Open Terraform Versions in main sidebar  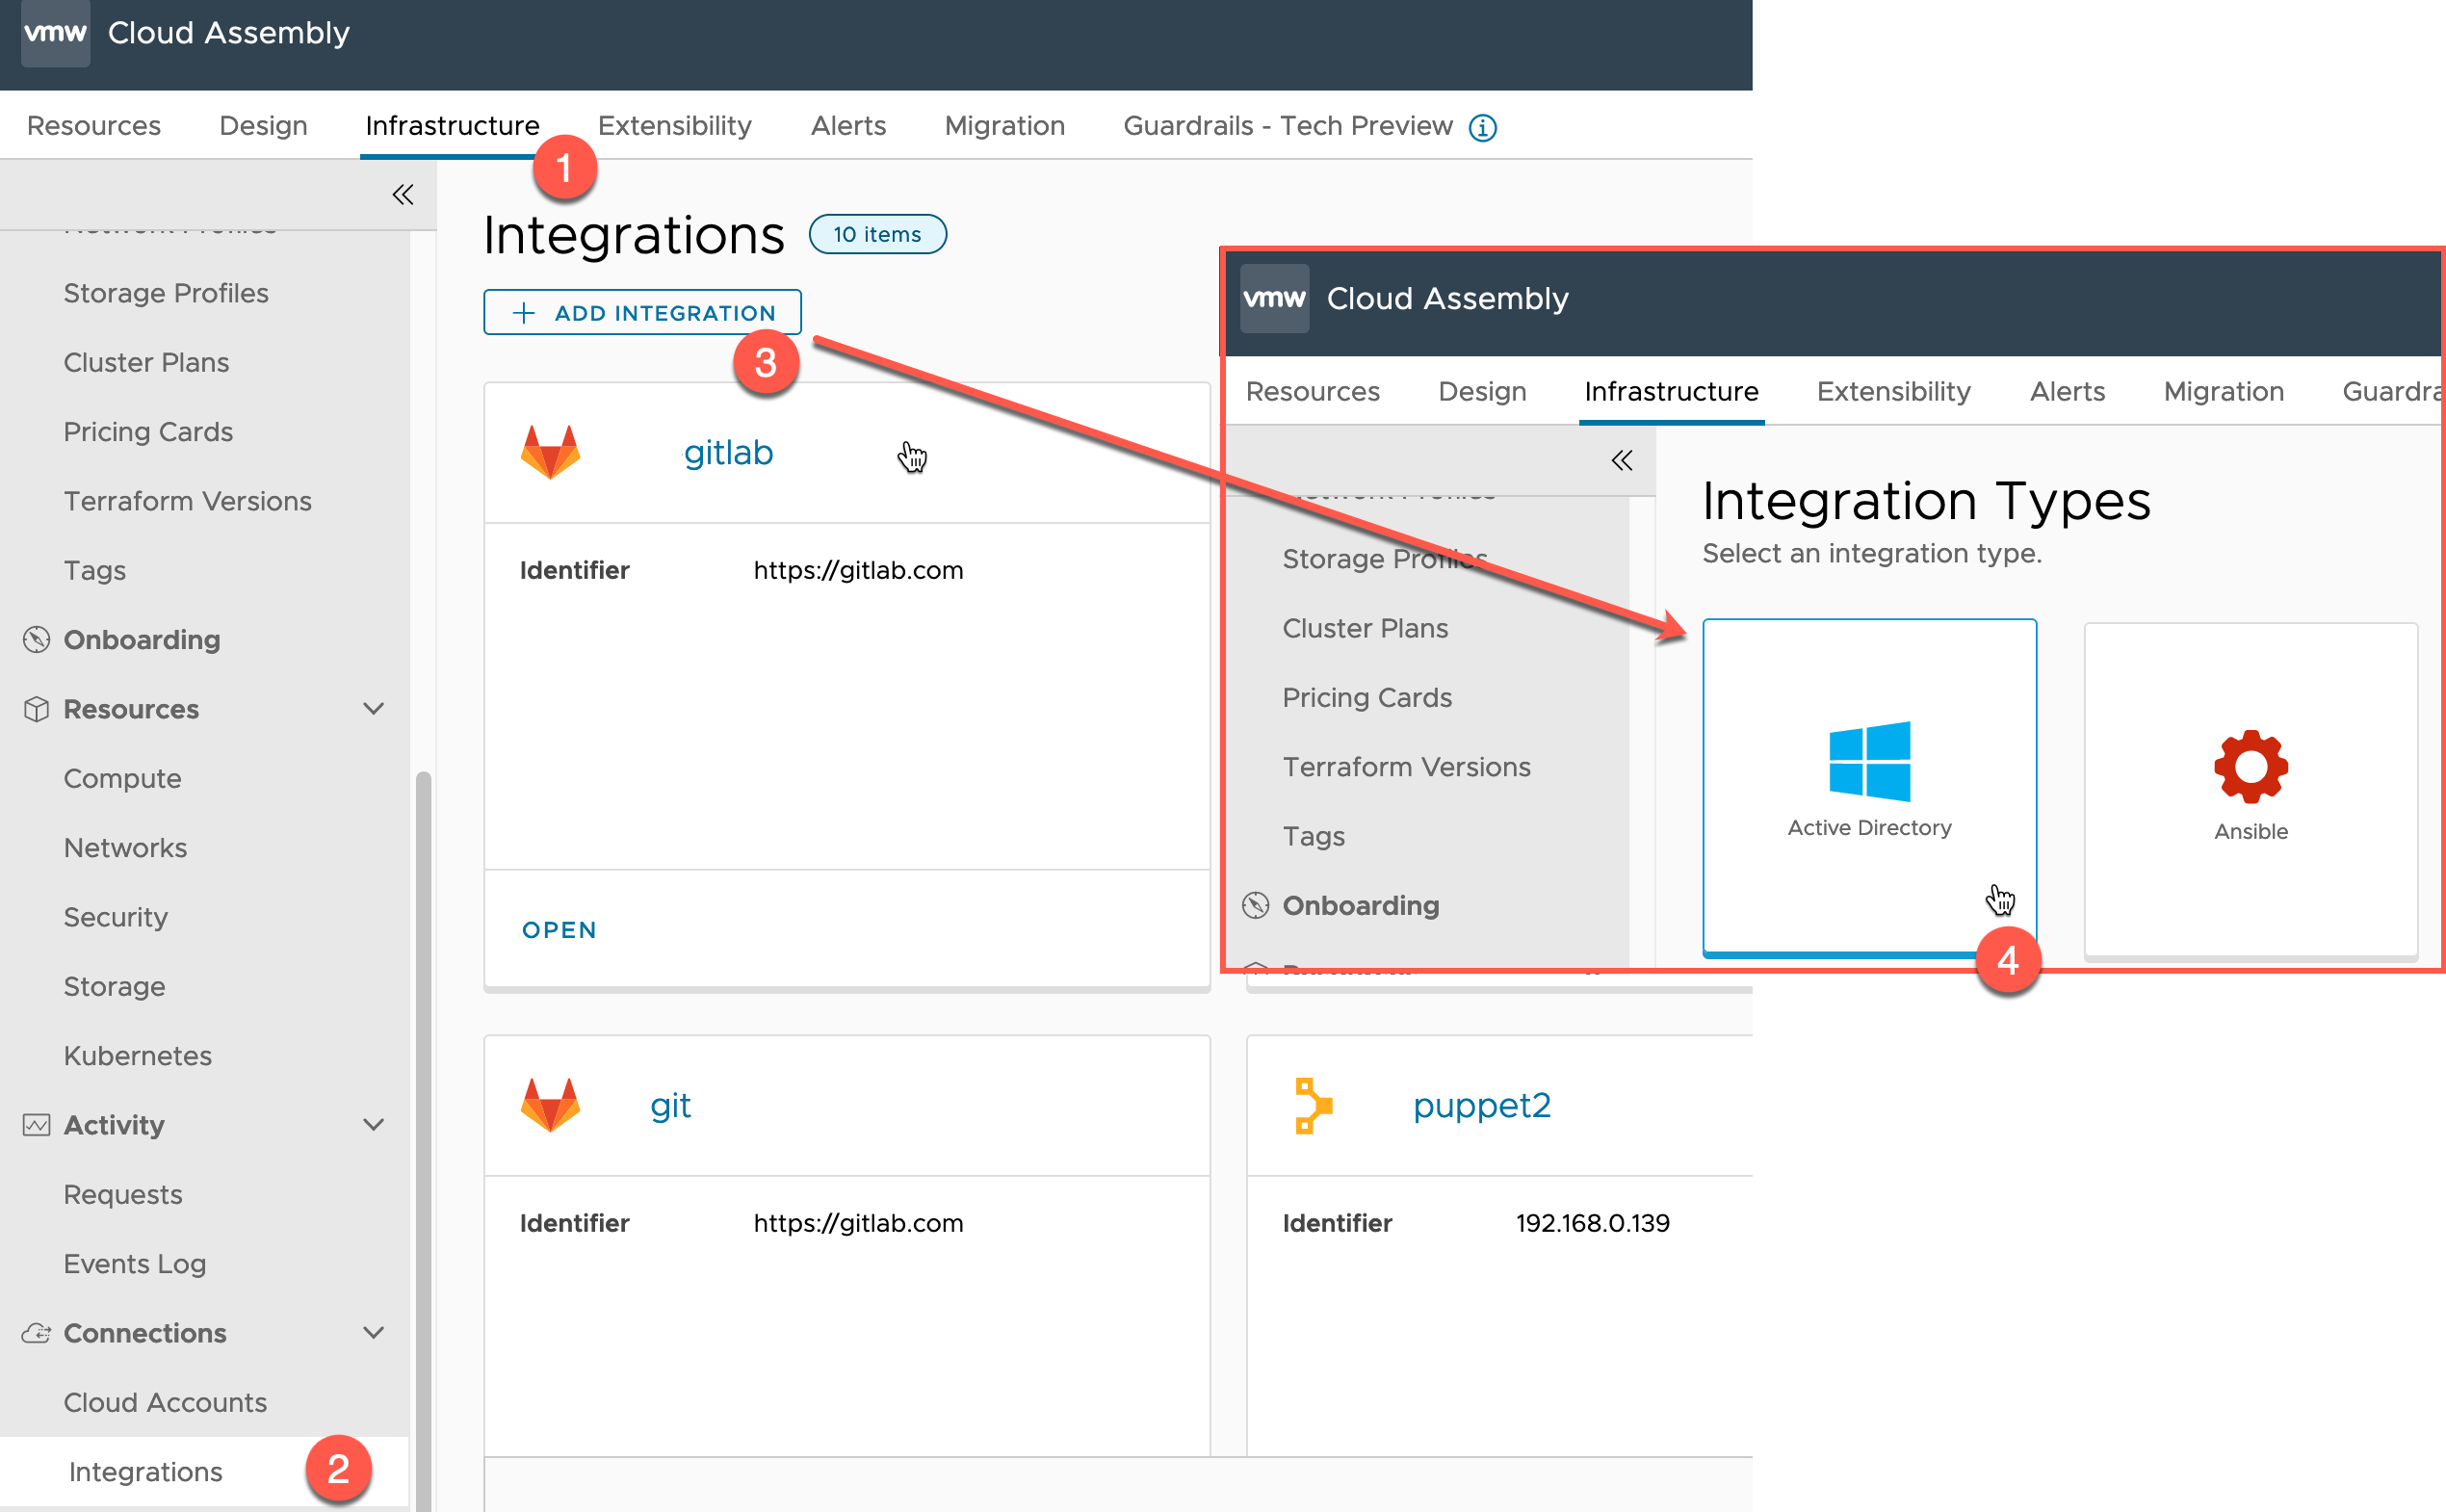[x=187, y=501]
